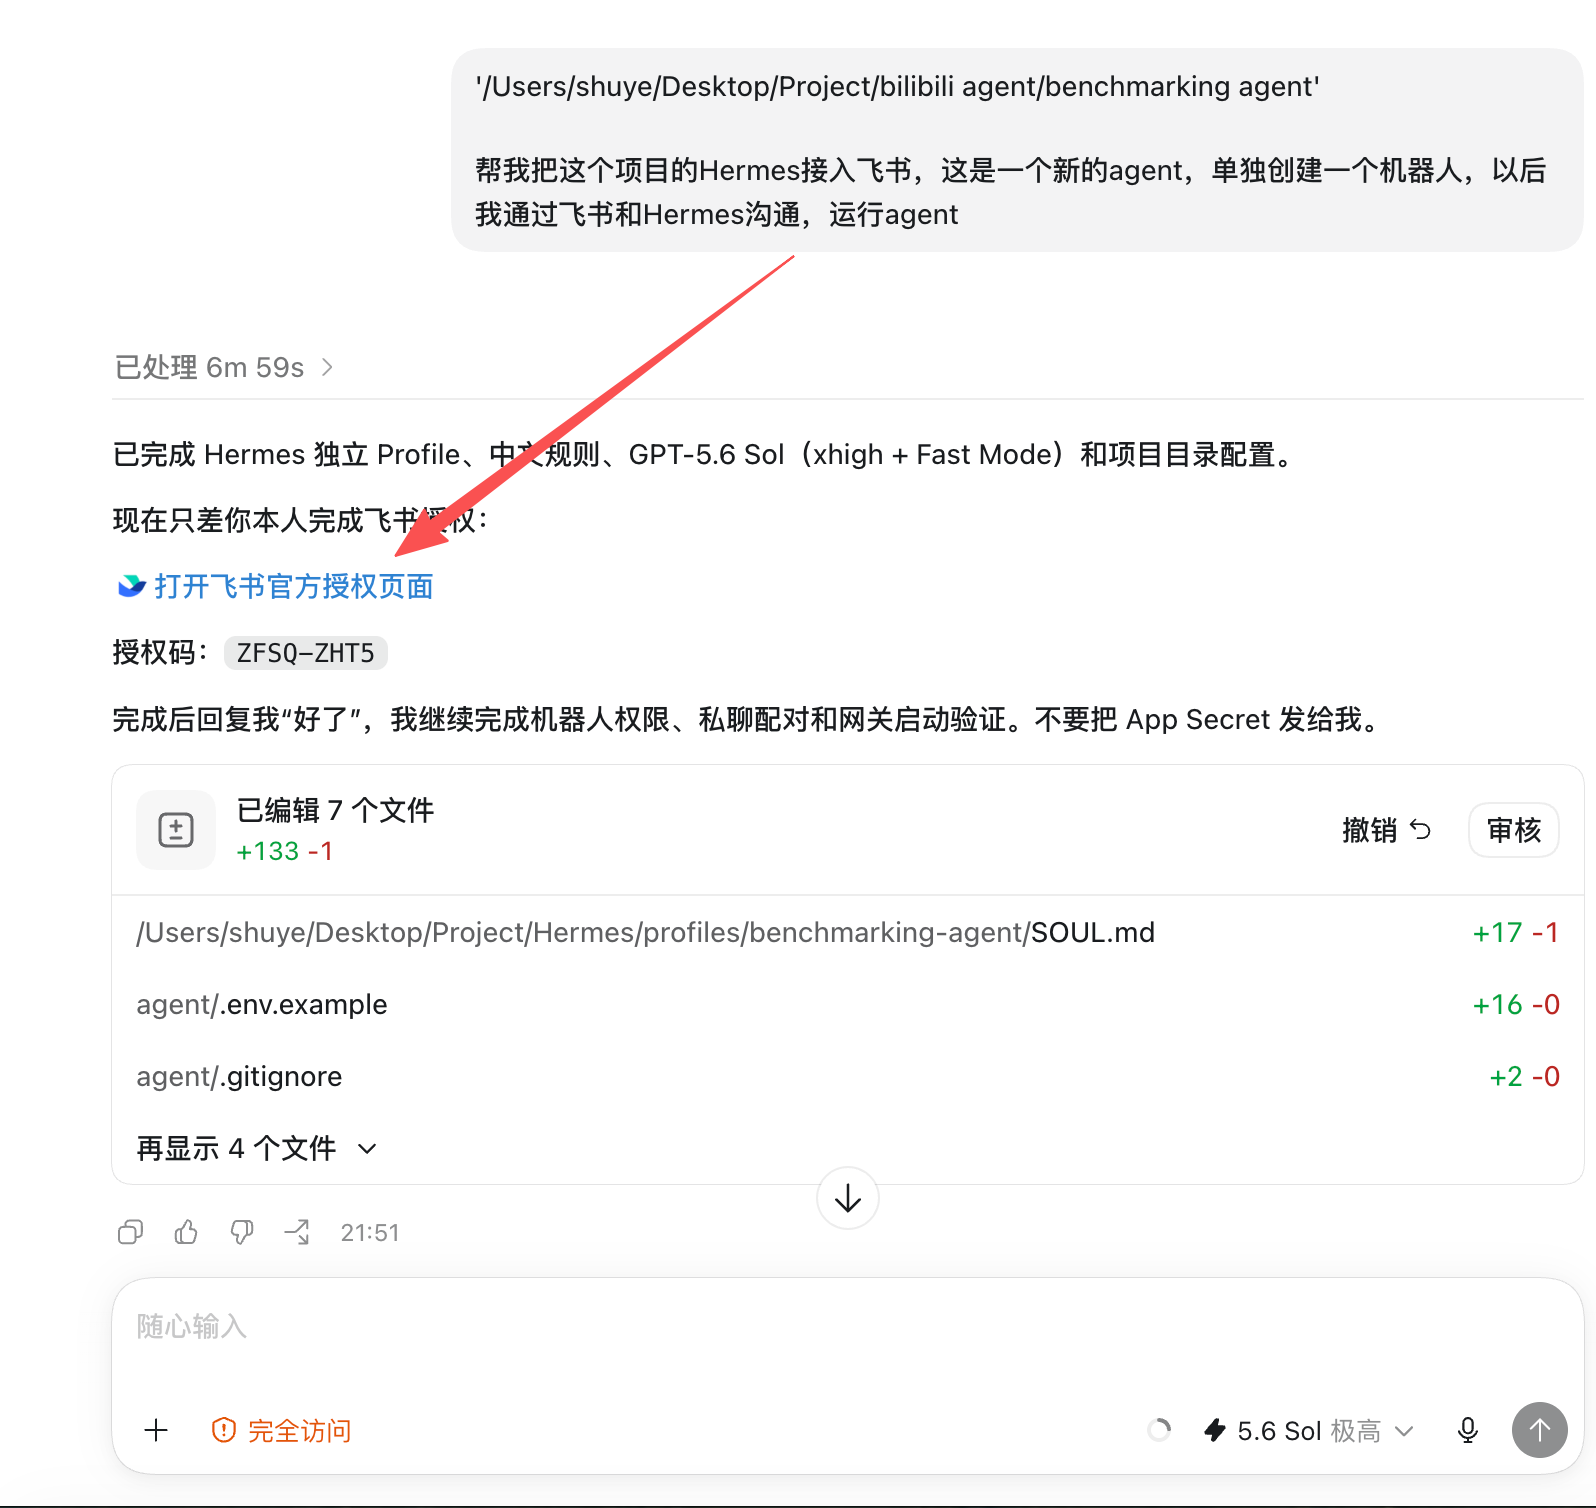This screenshot has height=1508, width=1596.
Task: Open the agent/.env.example file row
Action: 847,1004
